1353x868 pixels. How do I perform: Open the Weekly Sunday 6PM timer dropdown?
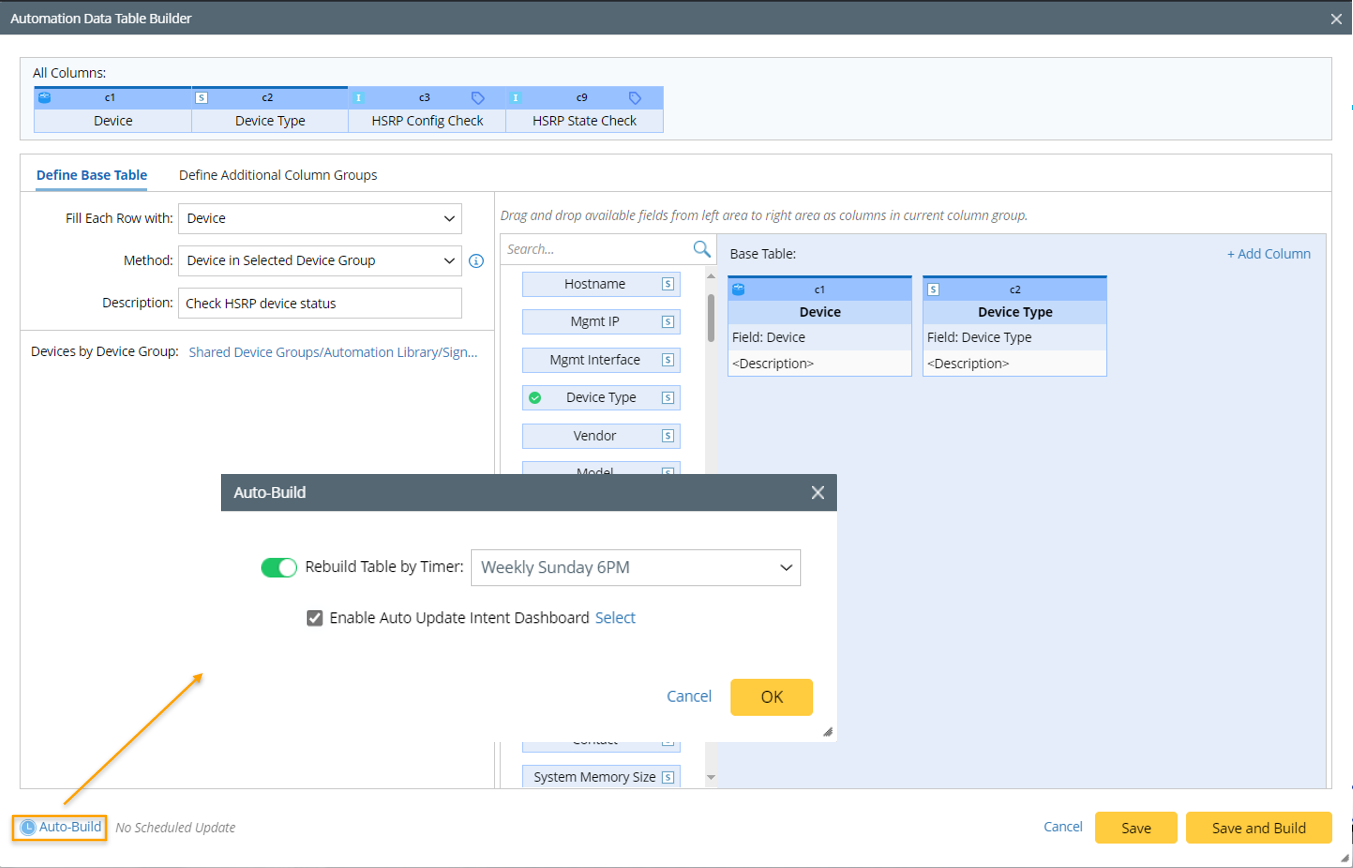click(x=635, y=568)
